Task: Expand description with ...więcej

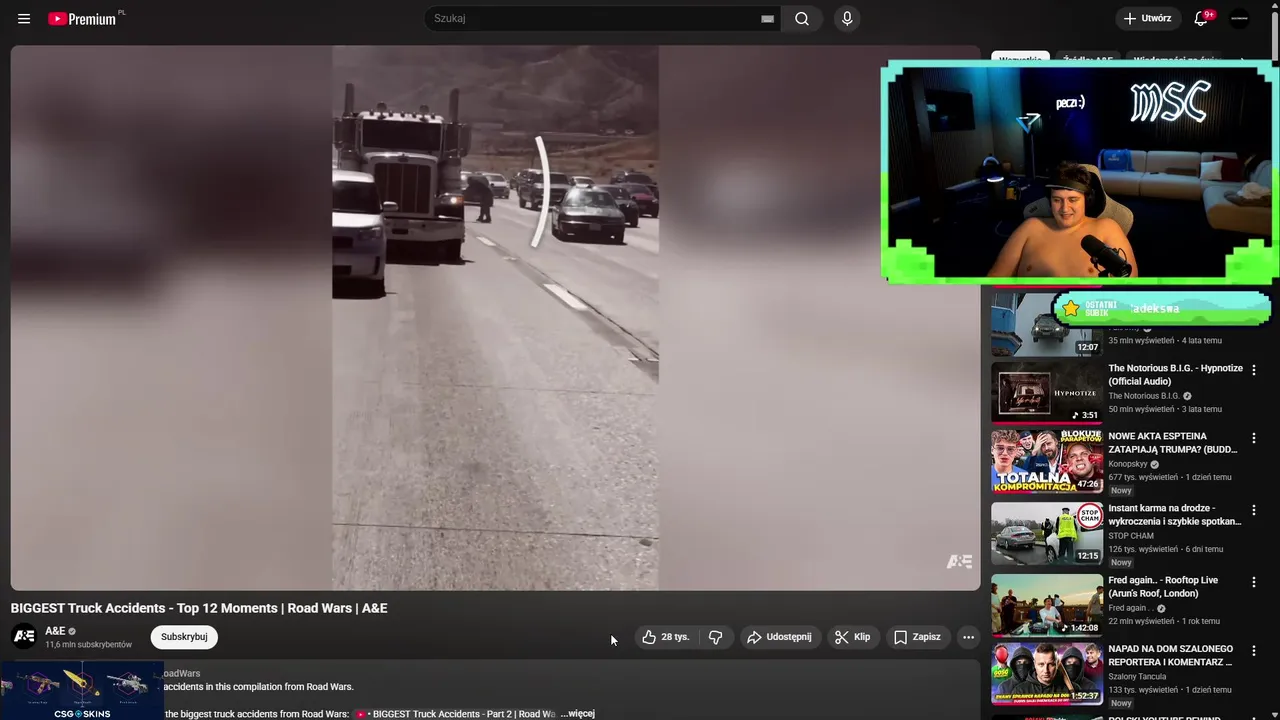Action: [578, 714]
